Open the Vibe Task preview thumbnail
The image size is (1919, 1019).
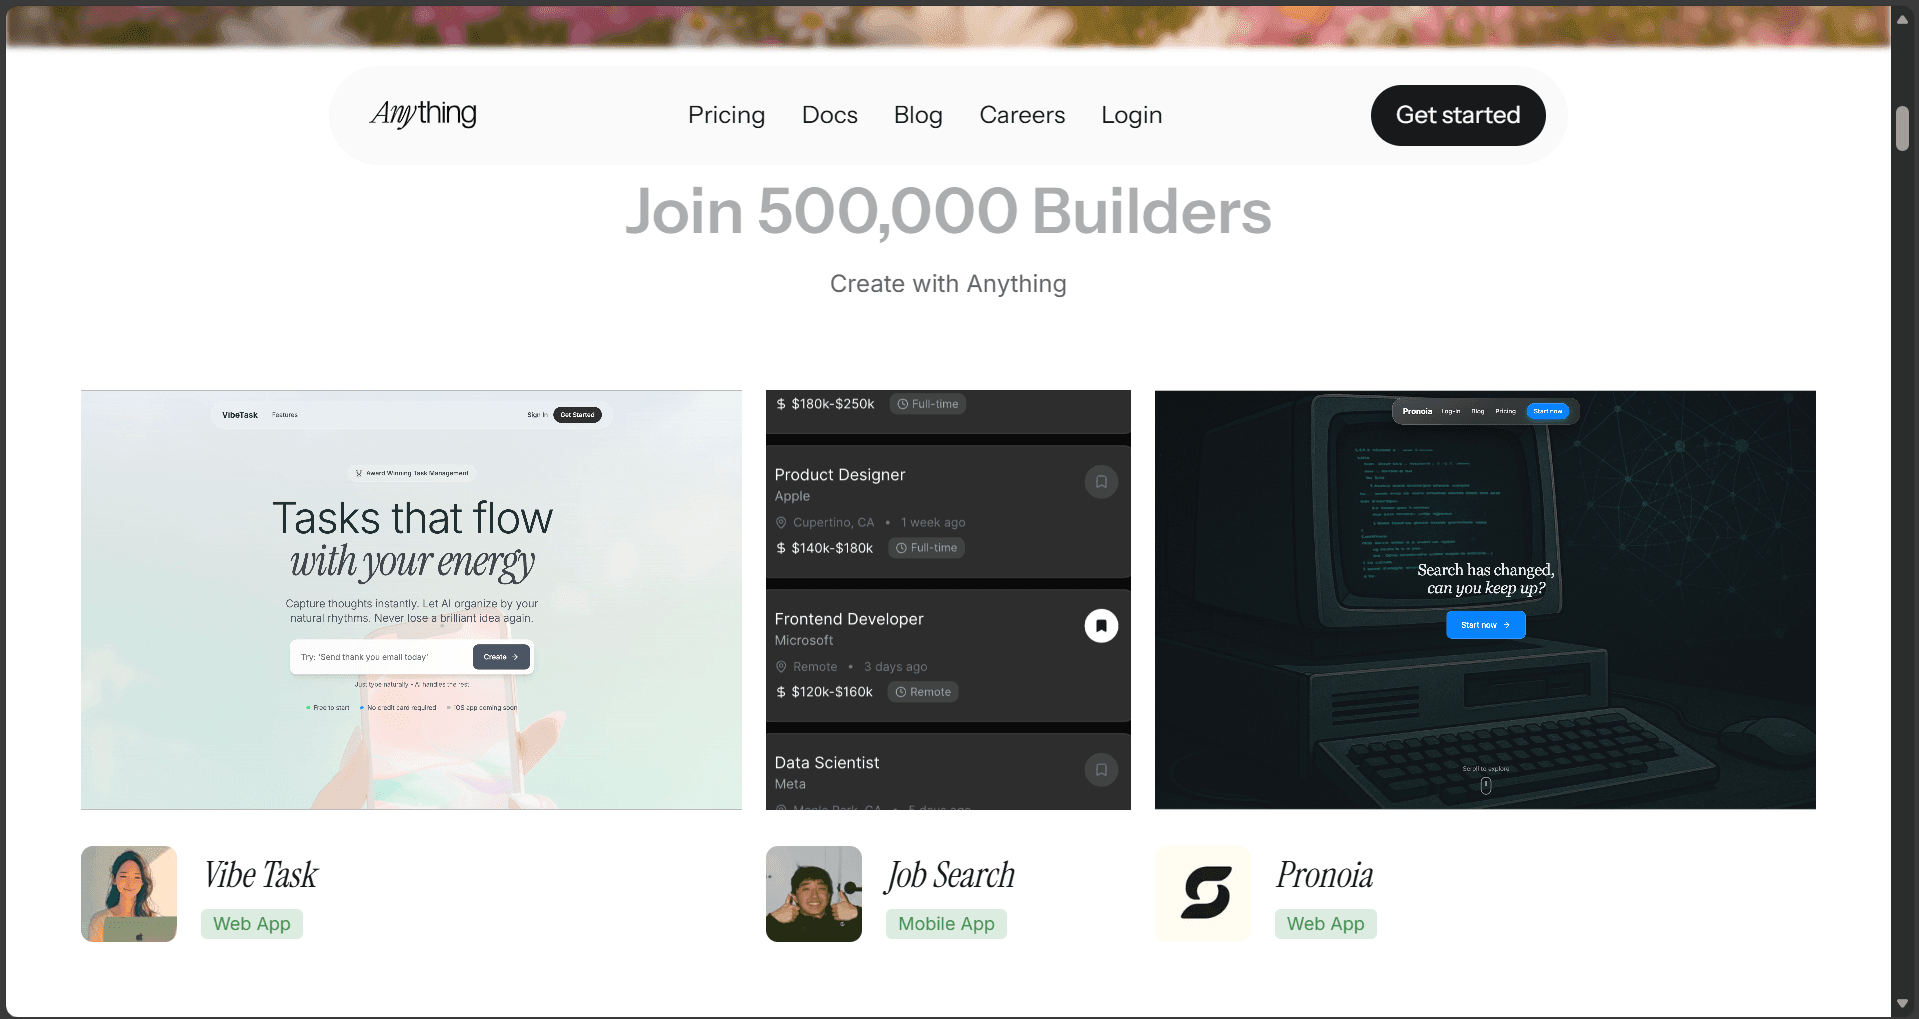[x=411, y=600]
